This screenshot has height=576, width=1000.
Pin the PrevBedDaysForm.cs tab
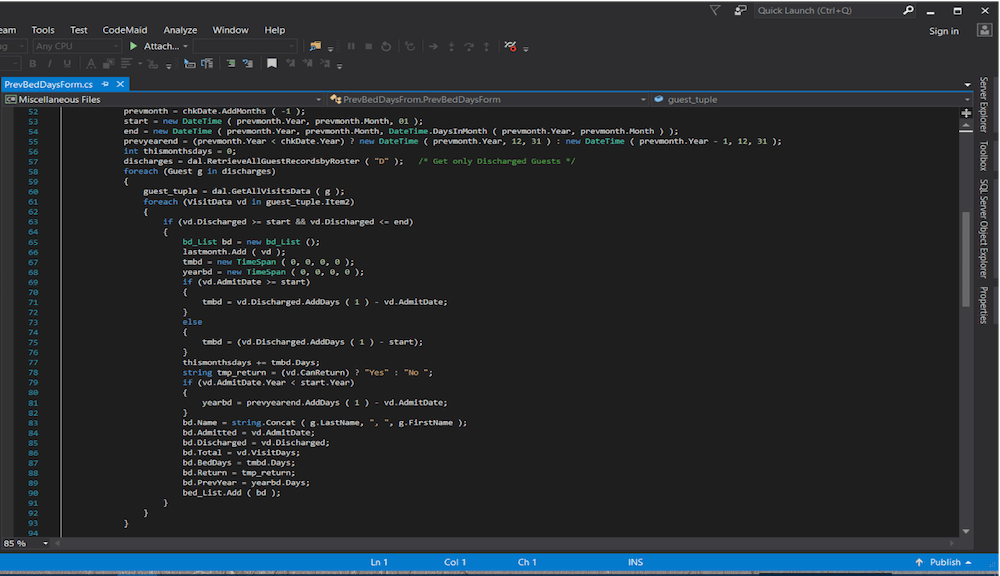106,85
